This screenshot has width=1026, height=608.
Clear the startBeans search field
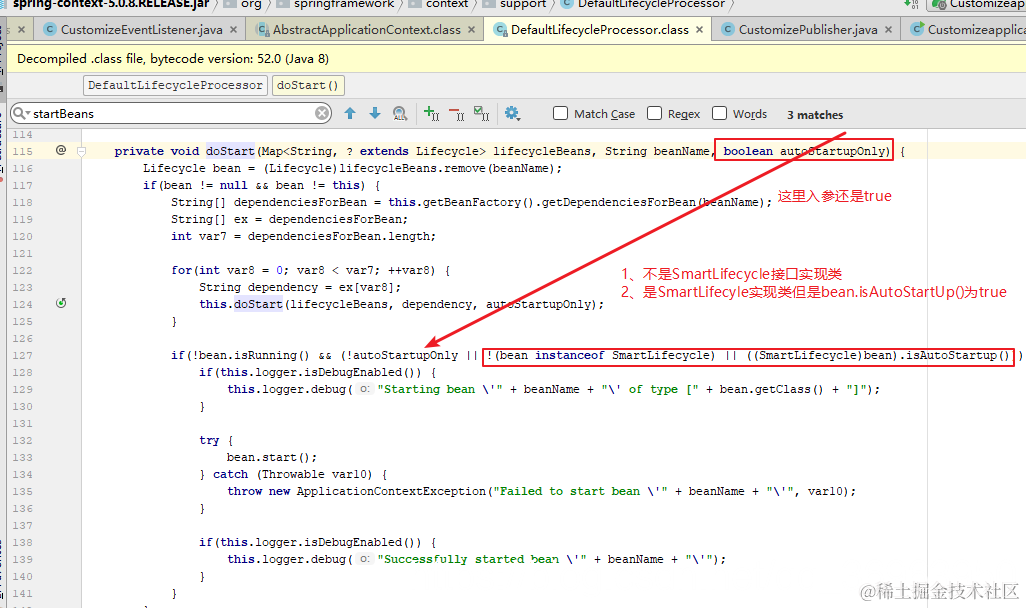(322, 113)
